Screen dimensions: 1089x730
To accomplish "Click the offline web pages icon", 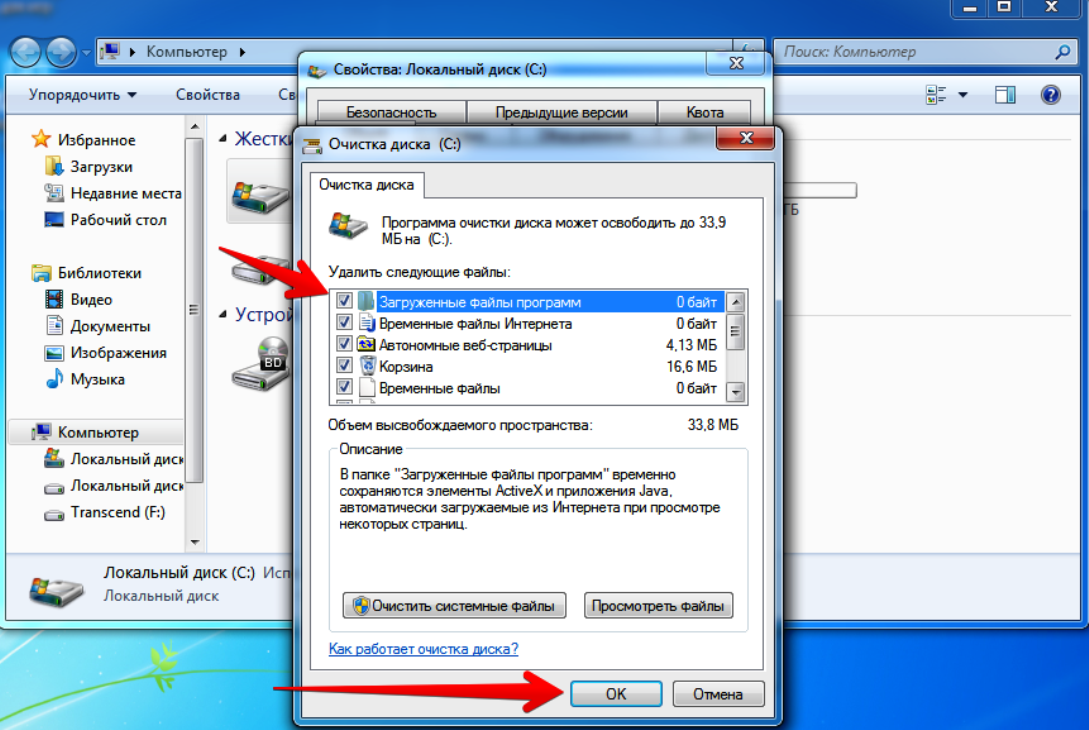I will 367,344.
